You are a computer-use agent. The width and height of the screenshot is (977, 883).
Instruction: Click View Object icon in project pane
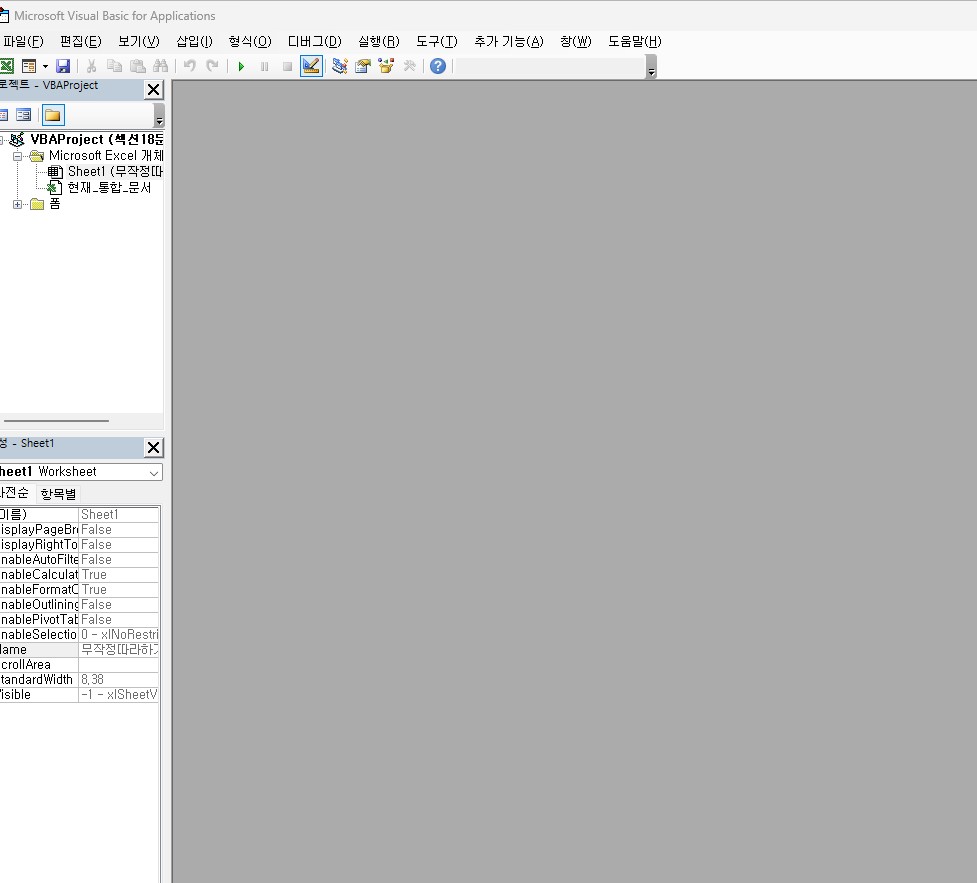click(23, 115)
